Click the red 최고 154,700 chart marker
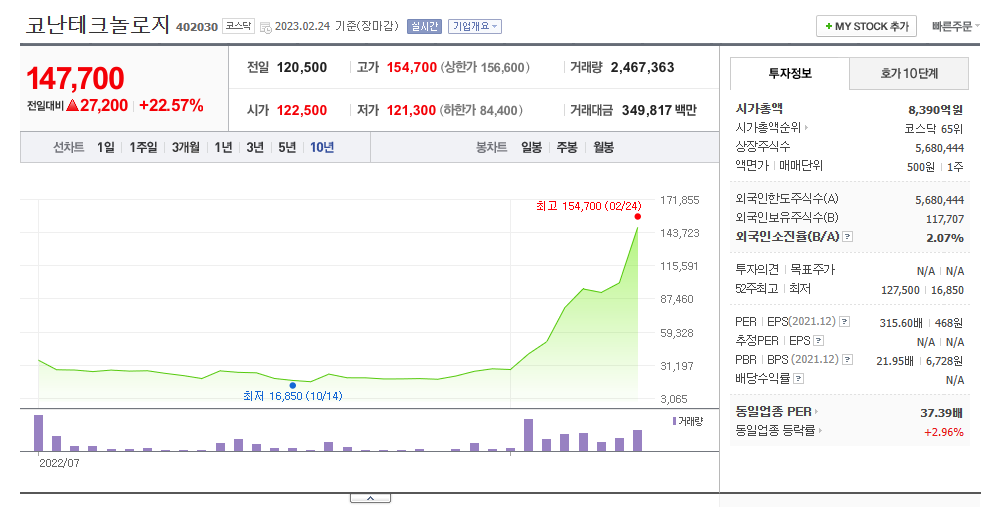The height and width of the screenshot is (507, 989). pos(638,216)
